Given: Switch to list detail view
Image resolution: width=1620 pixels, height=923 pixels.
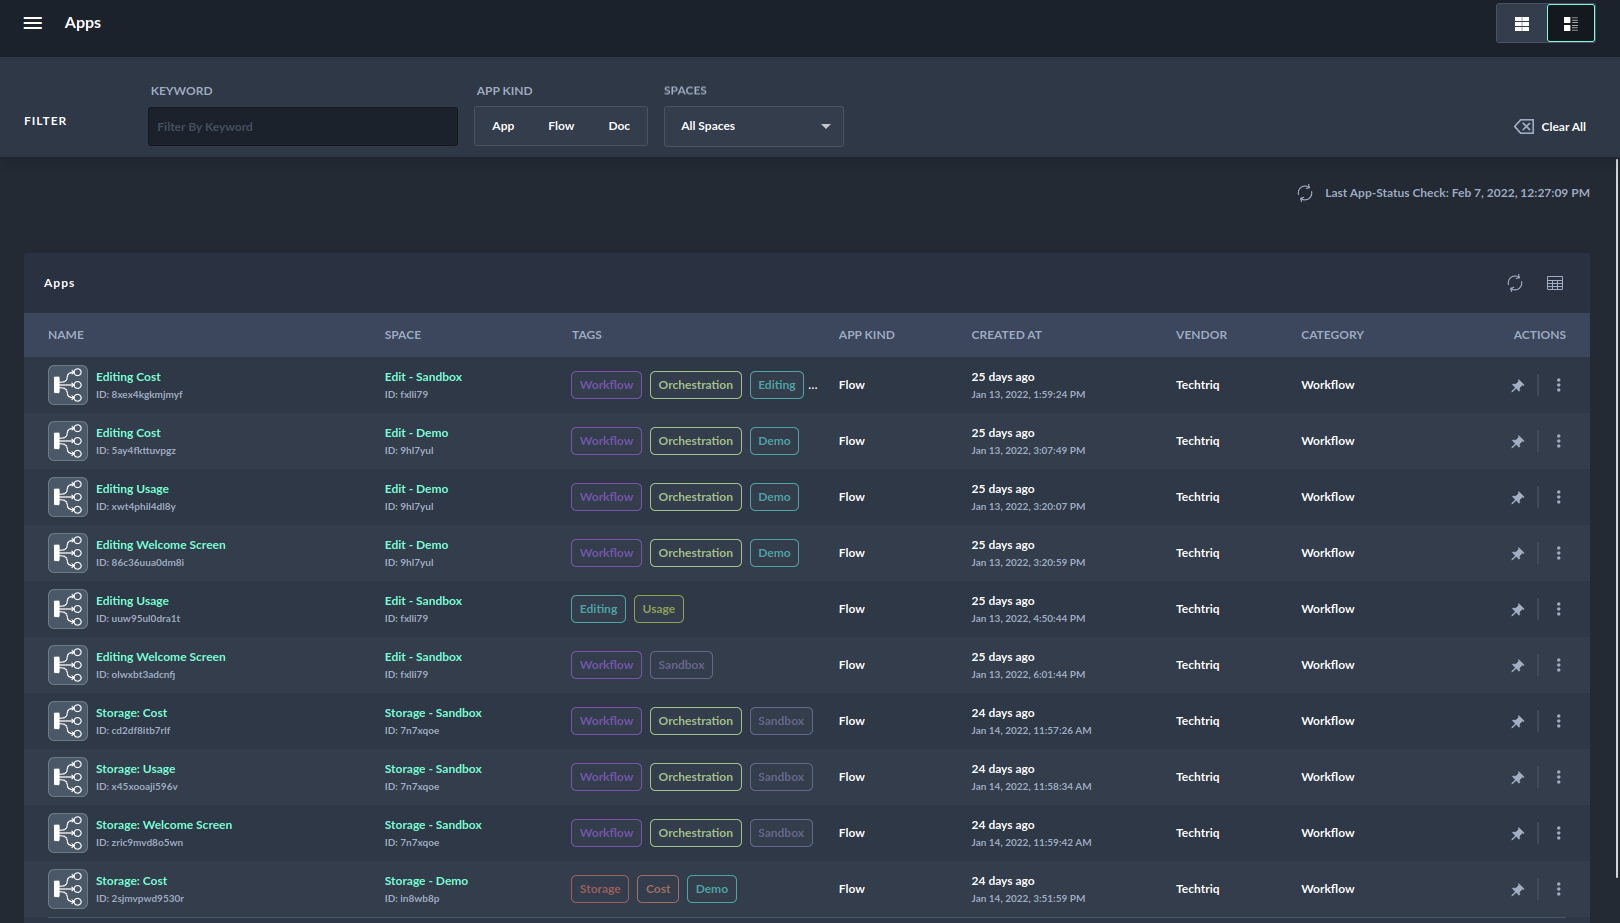Looking at the screenshot, I should [1570, 24].
